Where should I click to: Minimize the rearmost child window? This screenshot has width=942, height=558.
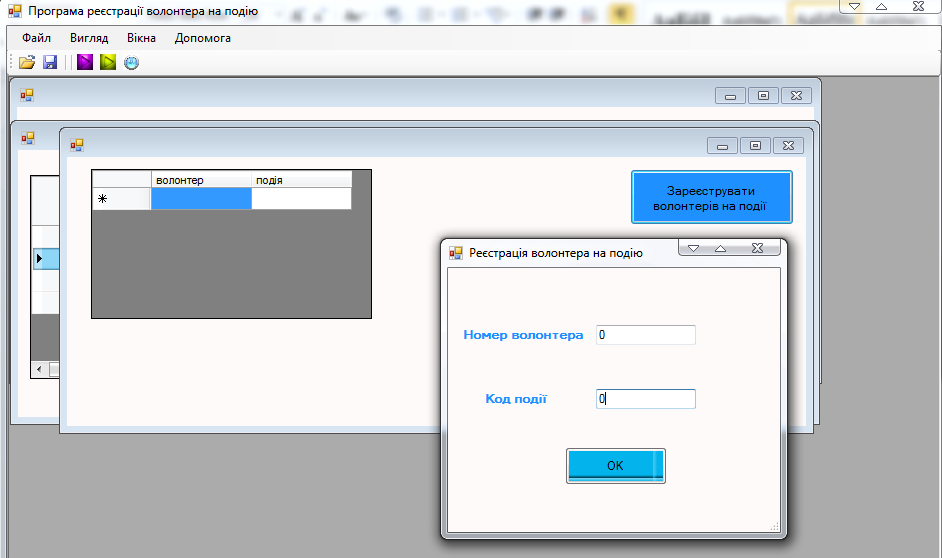(731, 96)
